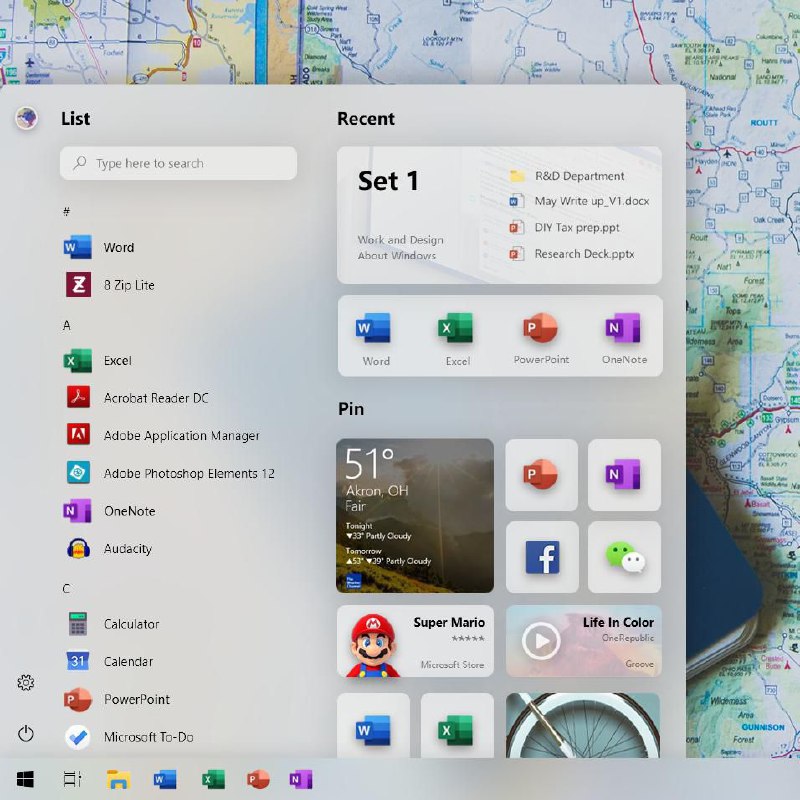Open the bicycle wheel photo tile
Viewport: 800px width, 800px height.
(x=583, y=726)
